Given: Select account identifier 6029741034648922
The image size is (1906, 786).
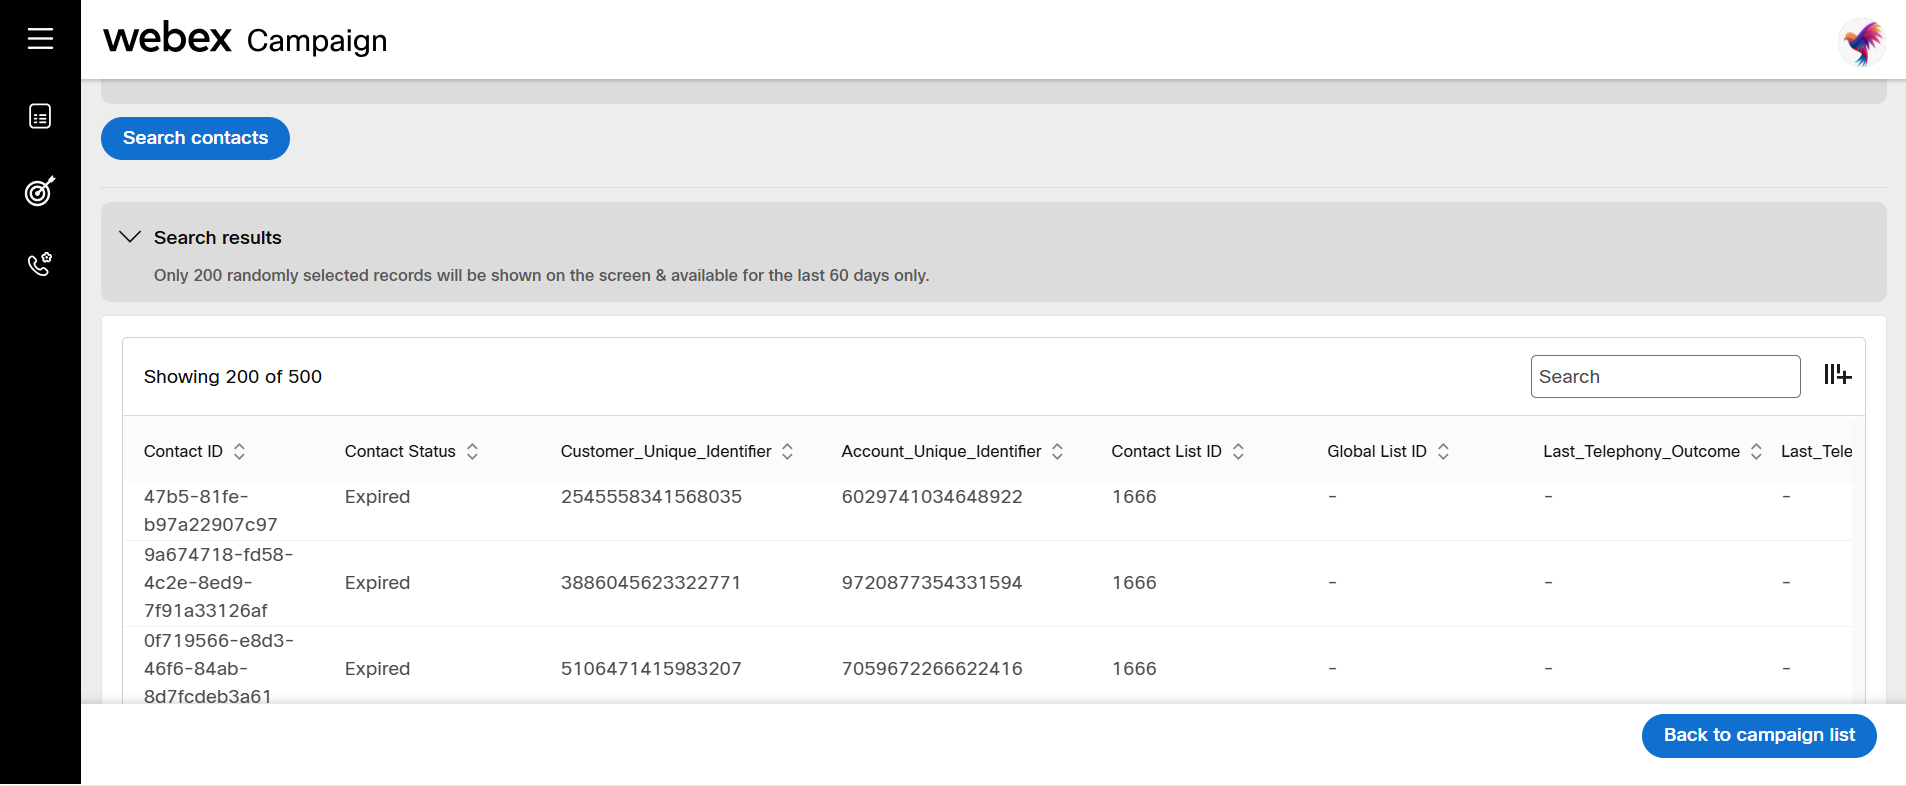Looking at the screenshot, I should pos(932,497).
